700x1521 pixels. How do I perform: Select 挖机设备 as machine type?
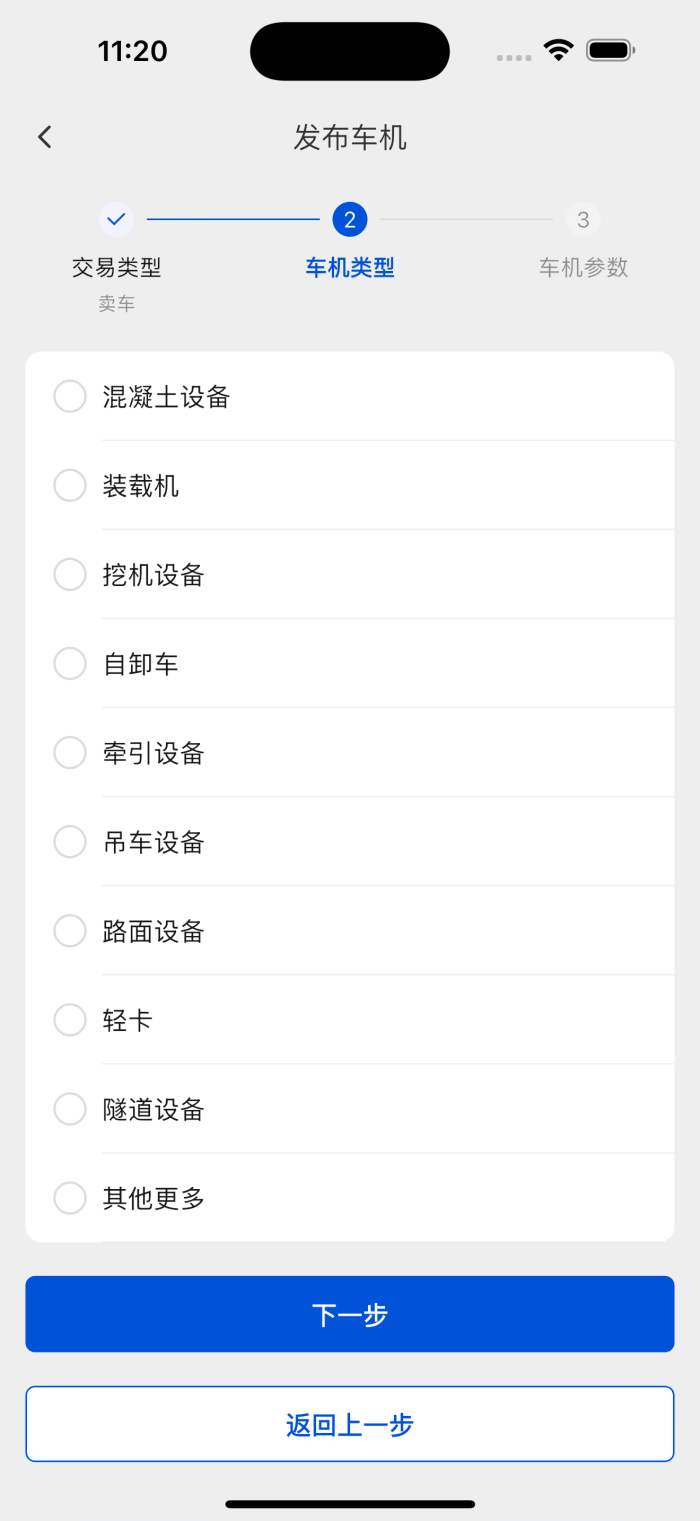[70, 574]
